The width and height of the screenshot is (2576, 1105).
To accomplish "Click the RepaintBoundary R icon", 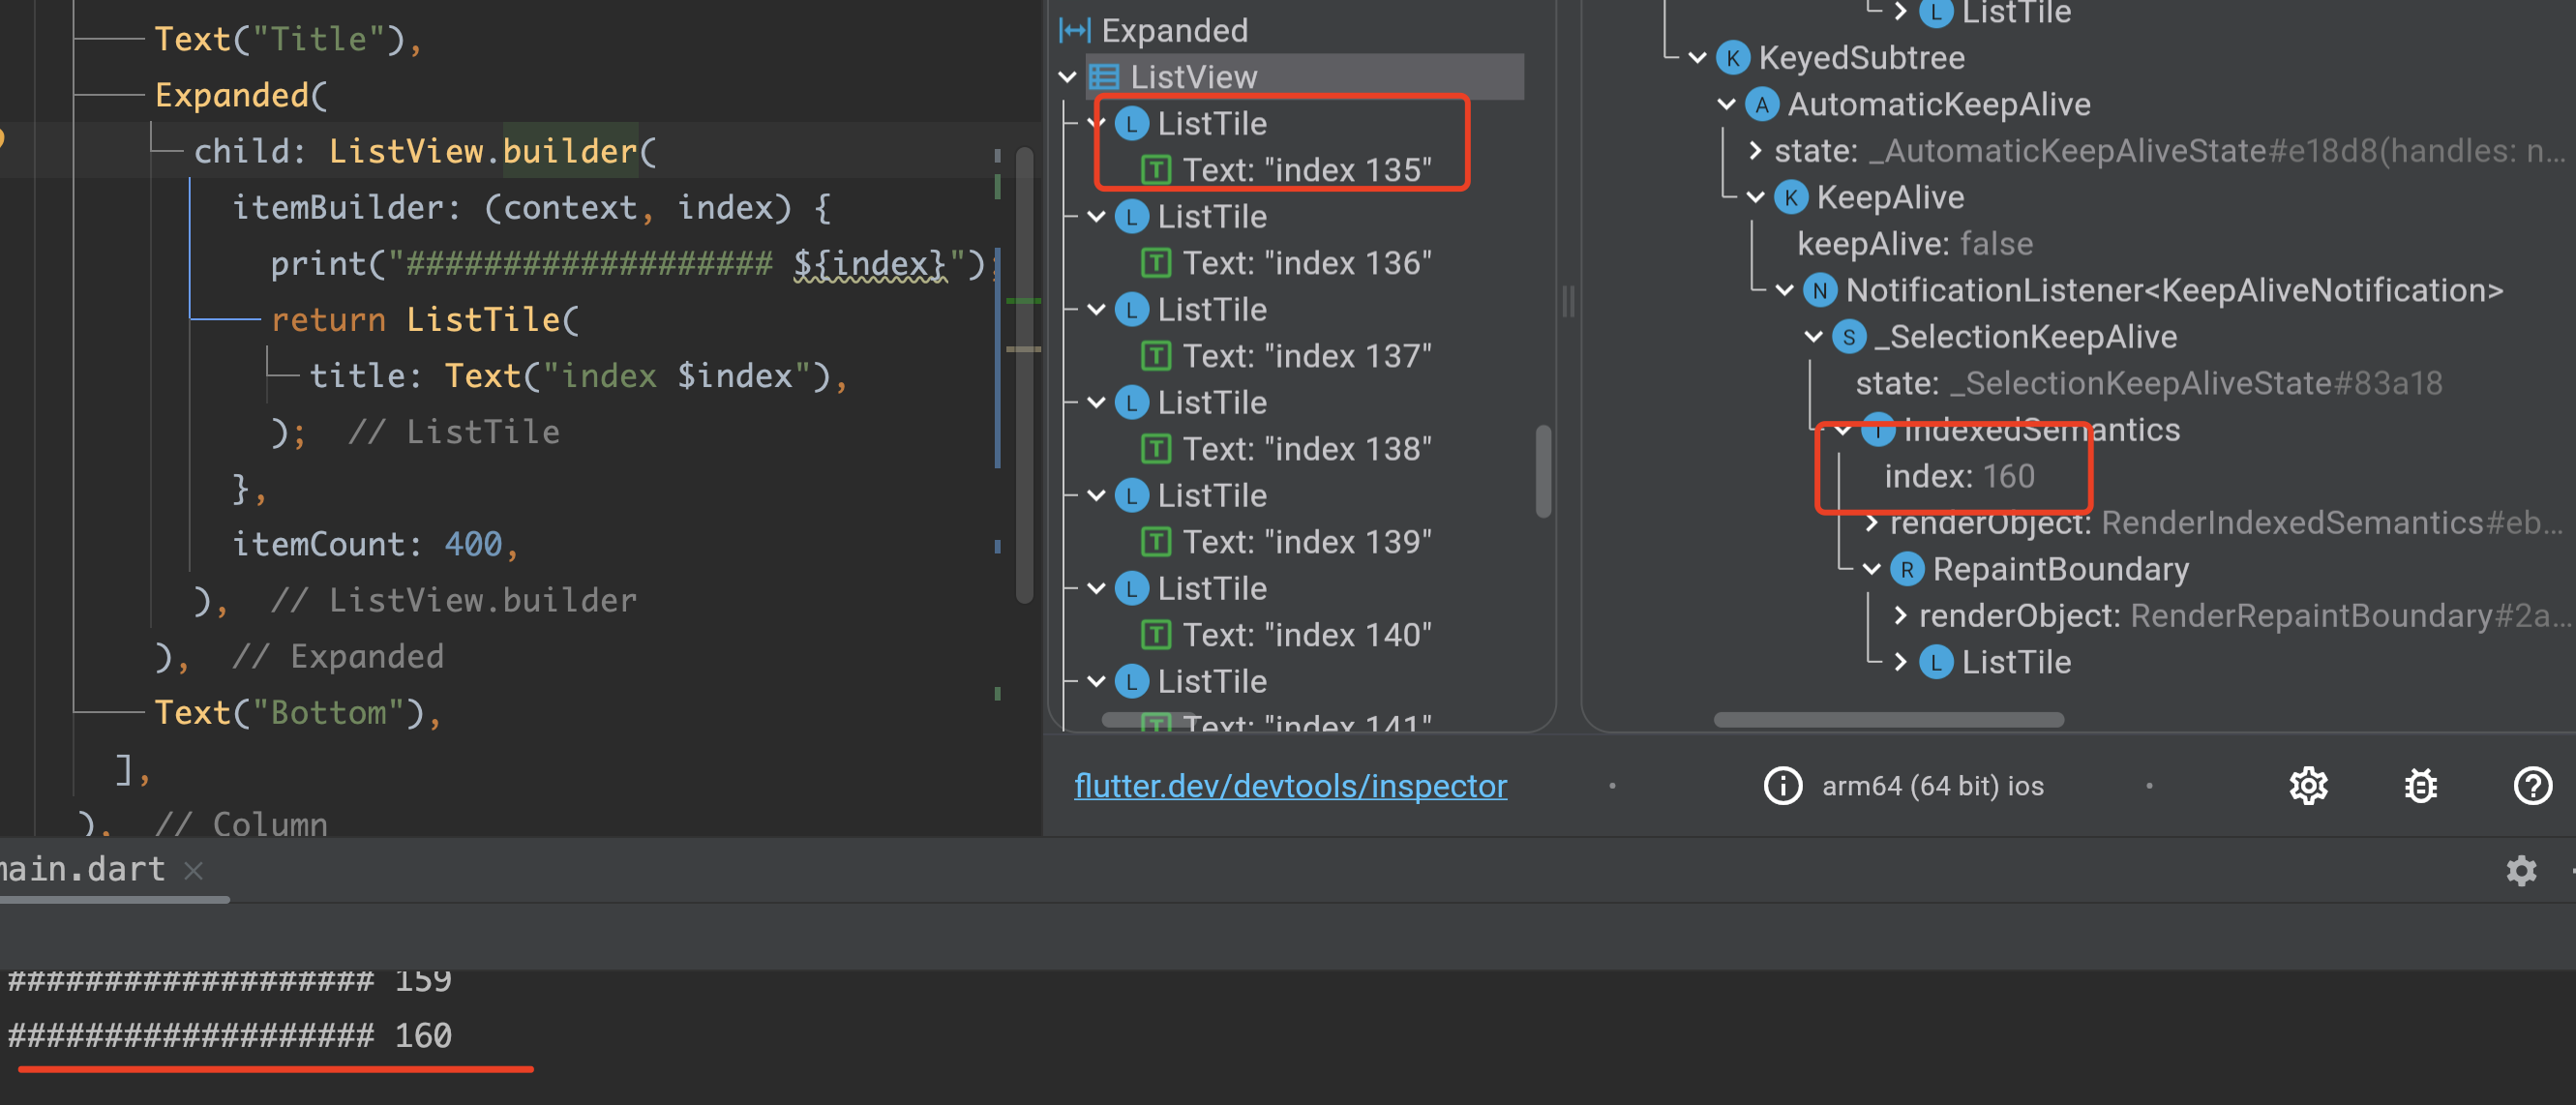I will point(1906,569).
